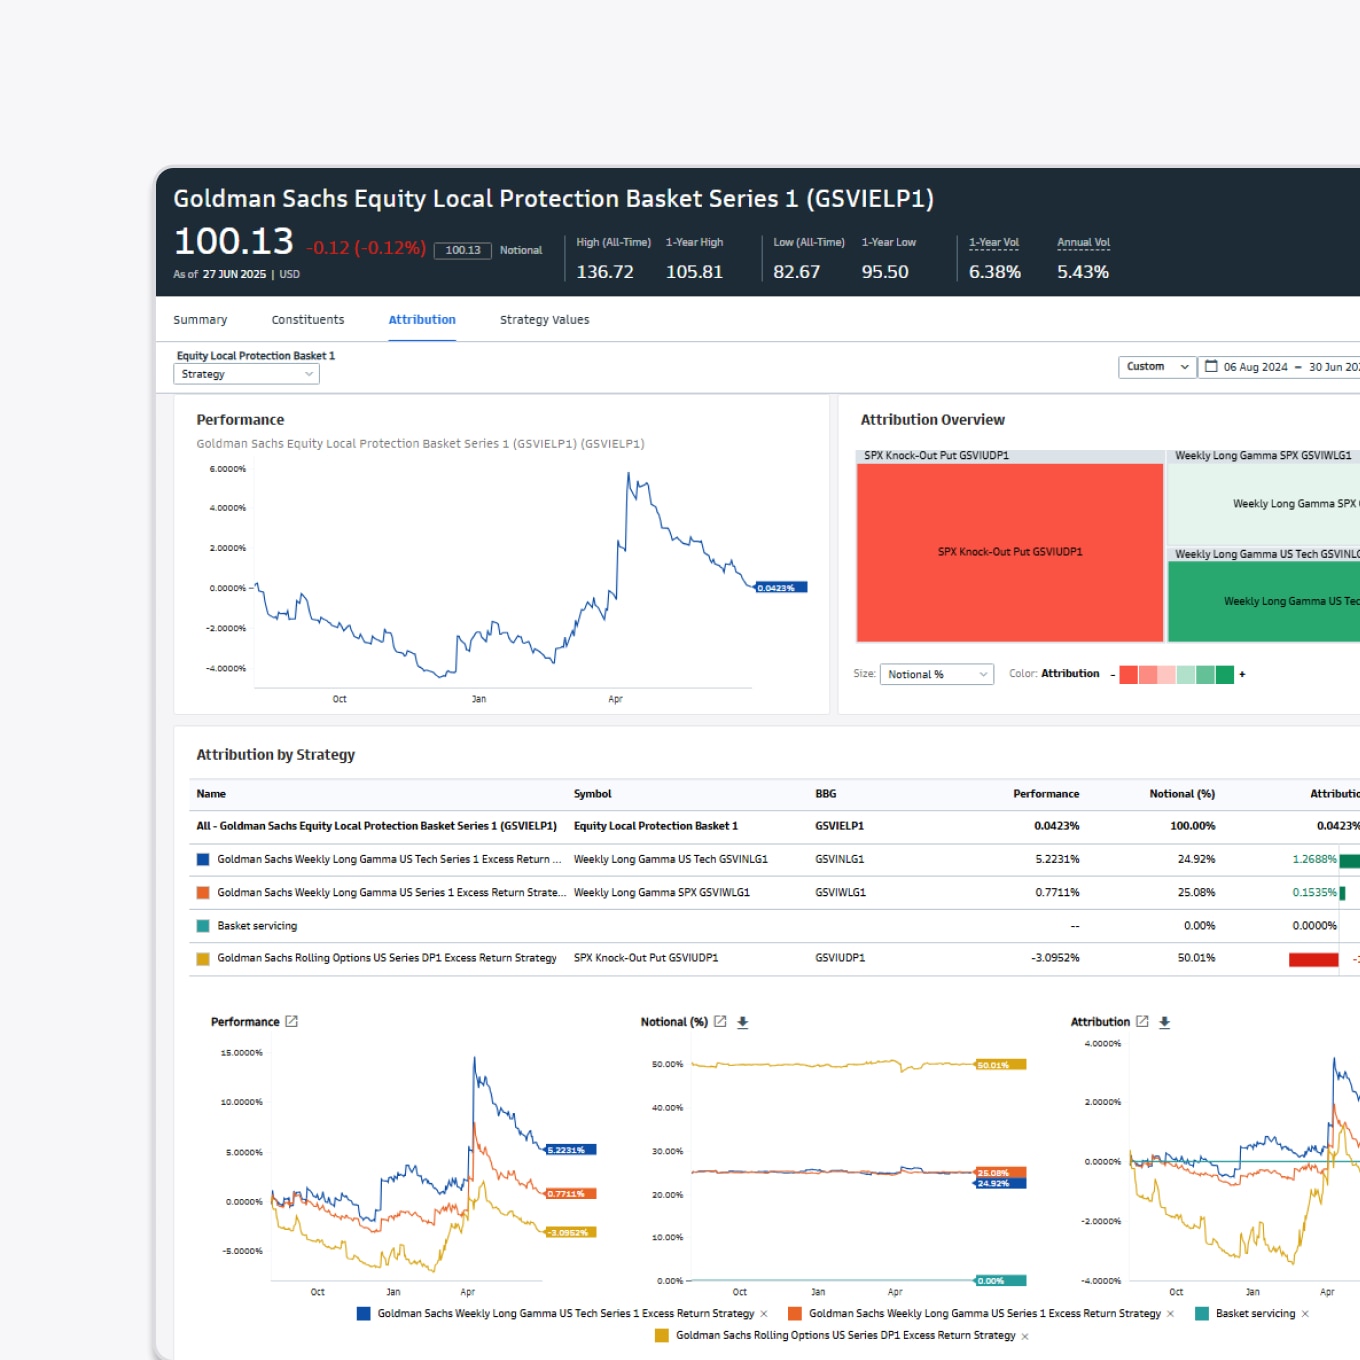Remove Rolling Options US Series DP1 legend entry
Screen dimensions: 1360x1360
tap(1025, 1336)
